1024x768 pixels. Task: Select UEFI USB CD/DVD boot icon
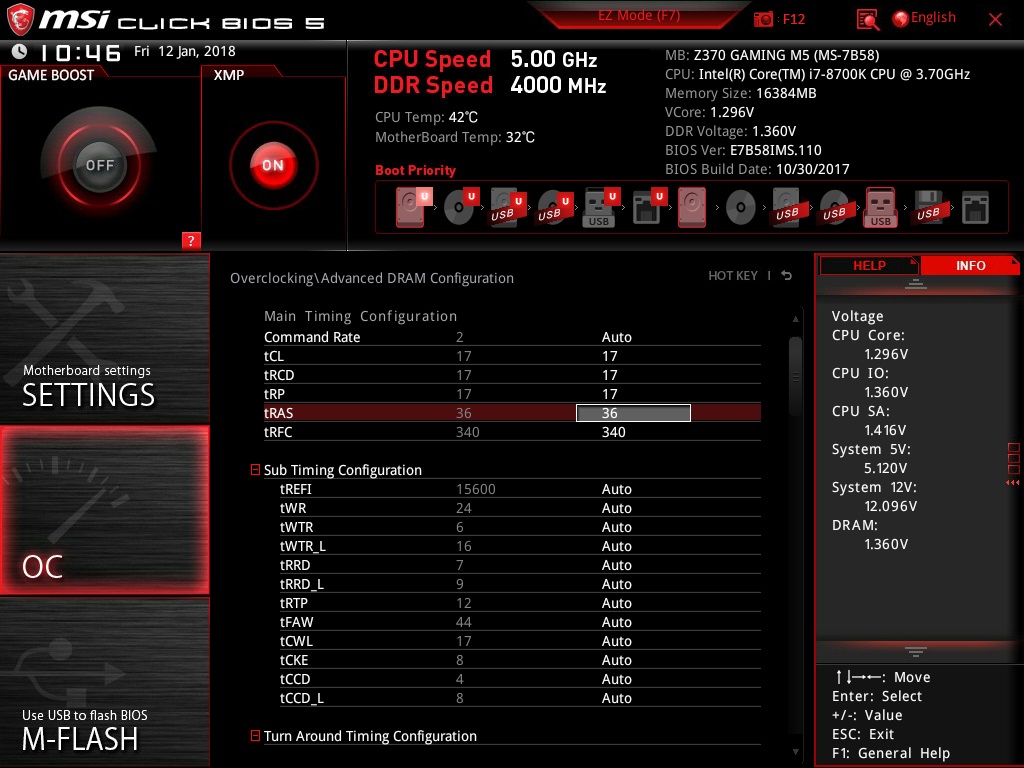pos(554,208)
